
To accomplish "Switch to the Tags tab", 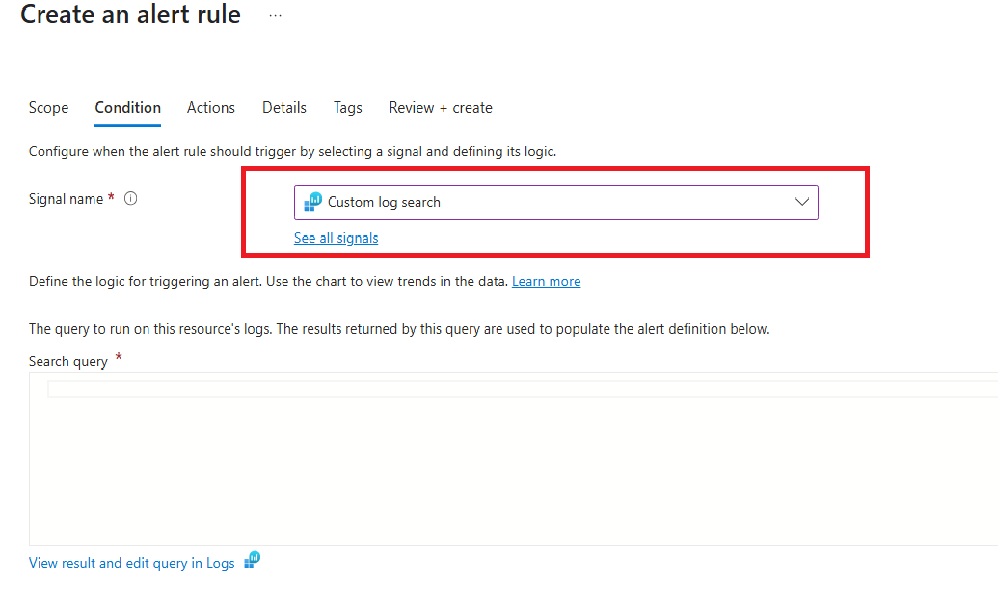I will (348, 108).
